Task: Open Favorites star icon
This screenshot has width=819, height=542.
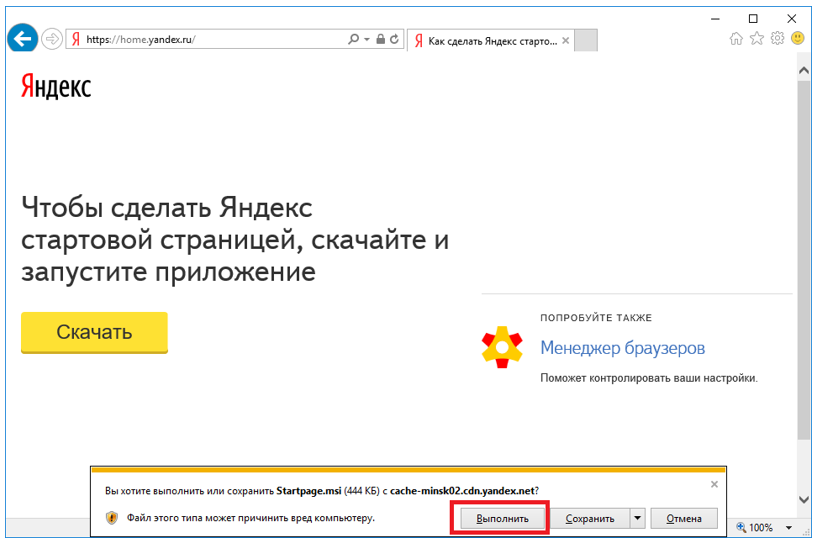Action: click(x=757, y=39)
